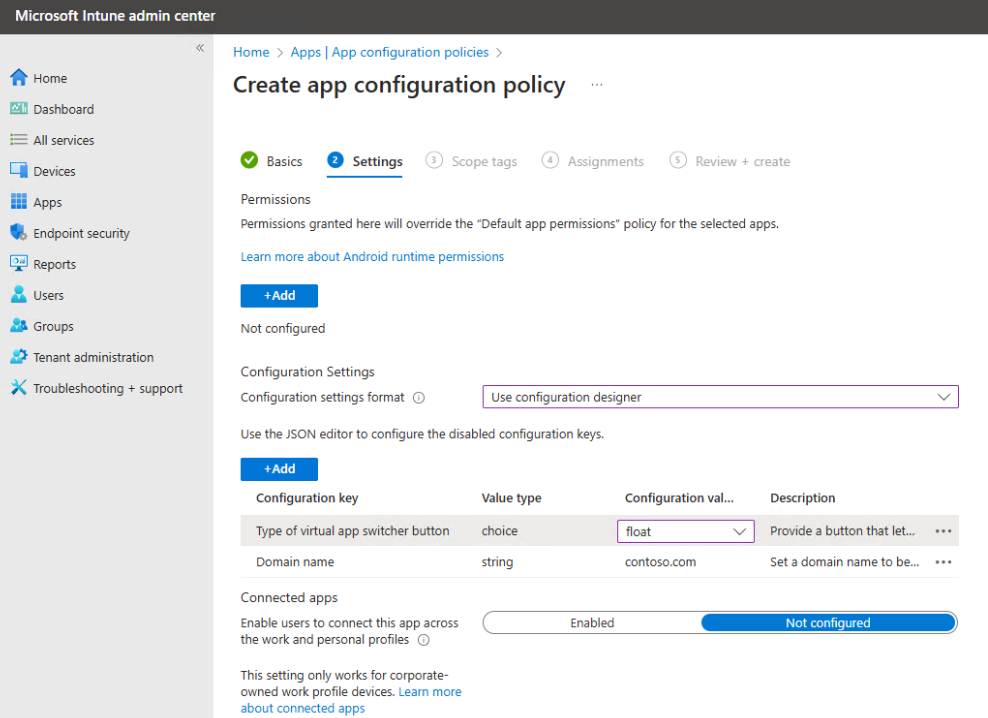Open ellipsis menu for Domain name row
The image size is (988, 718).
943,562
